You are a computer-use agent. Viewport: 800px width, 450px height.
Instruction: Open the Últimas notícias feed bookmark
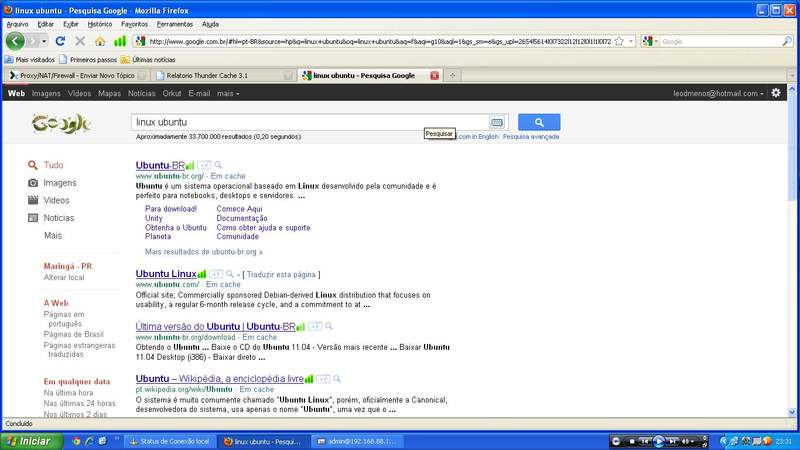coord(148,60)
